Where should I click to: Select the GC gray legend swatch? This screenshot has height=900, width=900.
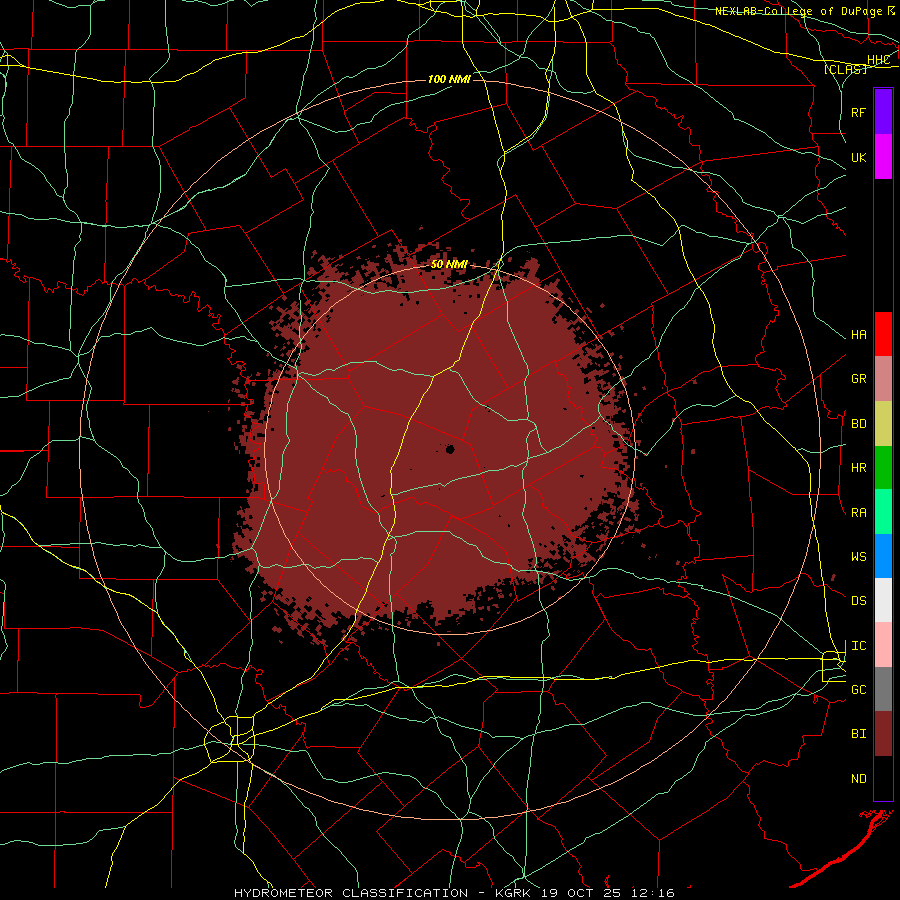[x=883, y=689]
